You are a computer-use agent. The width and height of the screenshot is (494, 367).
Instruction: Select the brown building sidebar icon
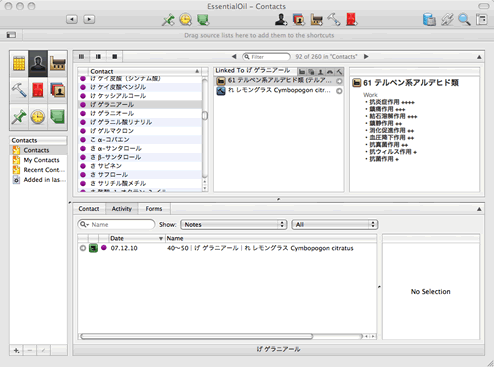pyautogui.click(x=57, y=63)
